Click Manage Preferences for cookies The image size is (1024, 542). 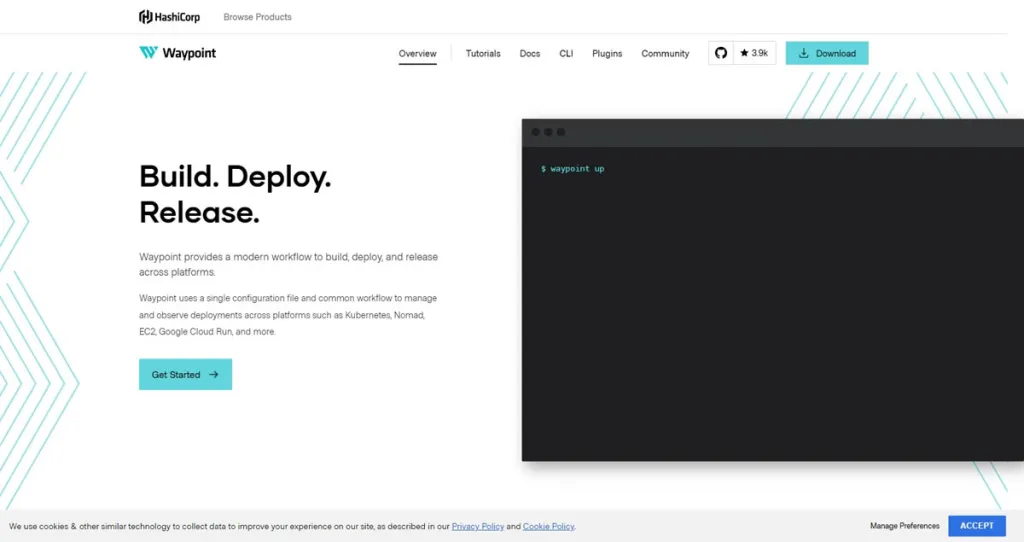(904, 526)
